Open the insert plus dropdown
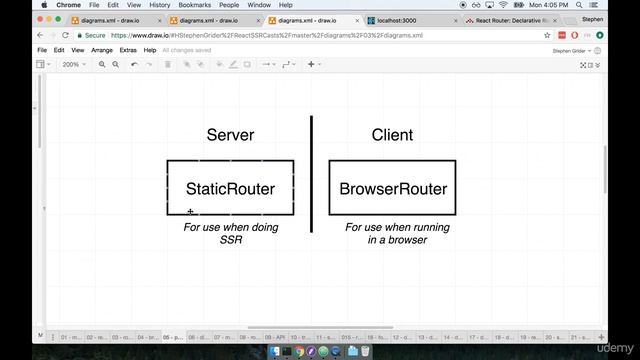 [314, 64]
